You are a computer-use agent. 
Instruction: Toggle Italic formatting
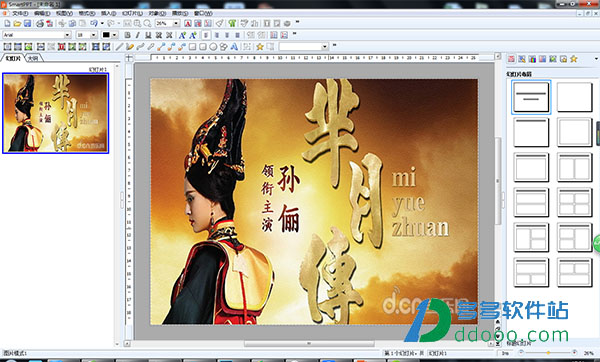tap(138, 35)
